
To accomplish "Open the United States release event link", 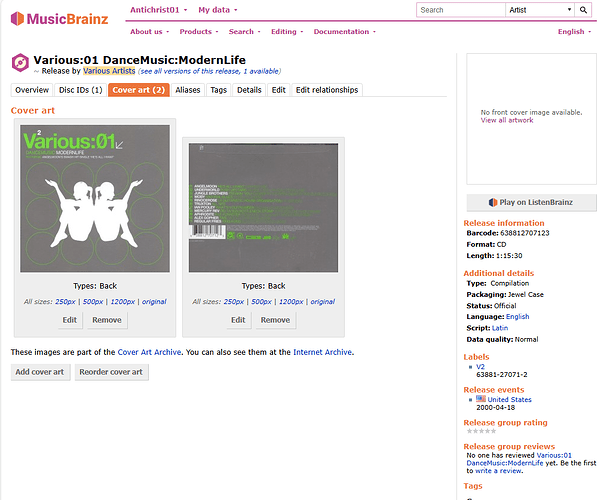I will (x=509, y=399).
